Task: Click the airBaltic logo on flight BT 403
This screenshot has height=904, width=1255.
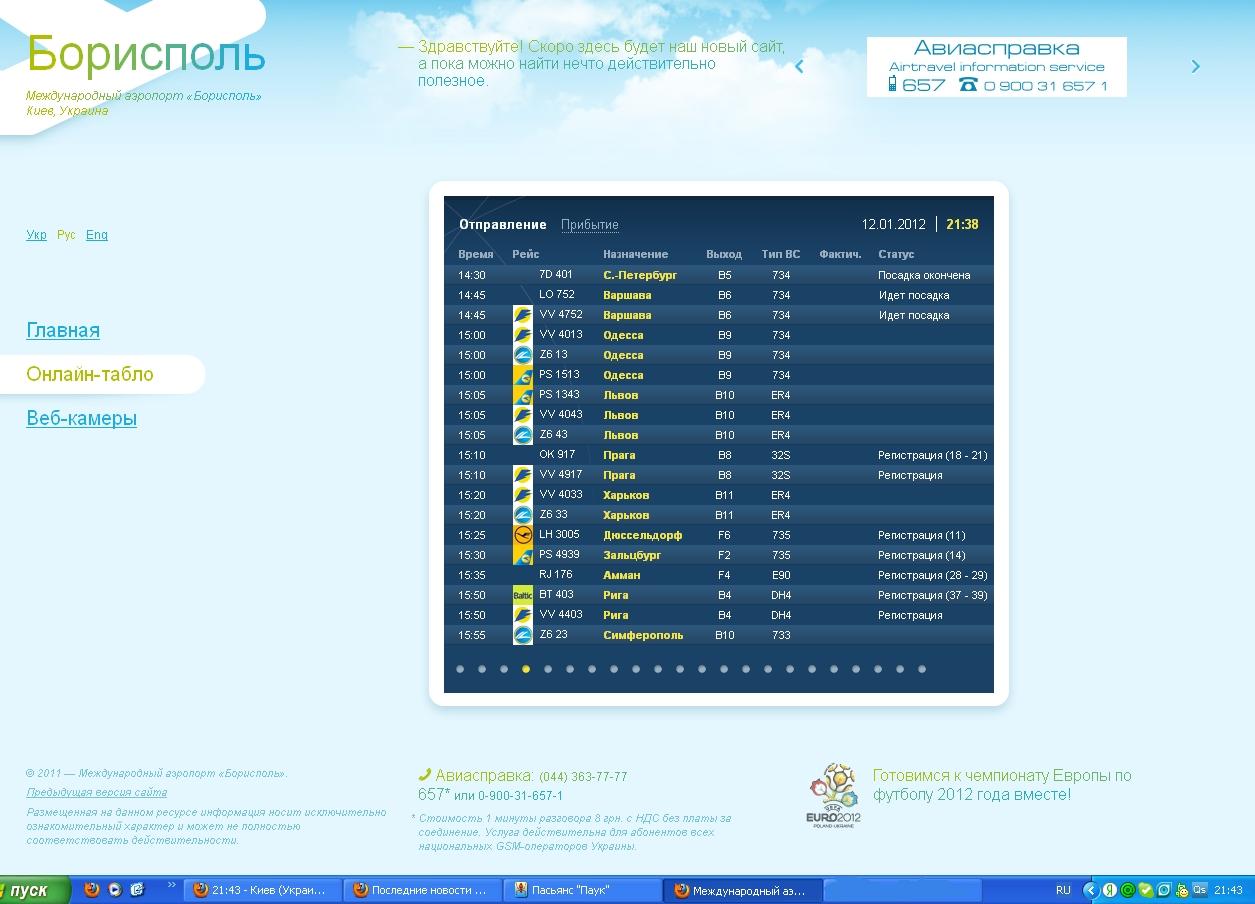Action: (x=522, y=595)
